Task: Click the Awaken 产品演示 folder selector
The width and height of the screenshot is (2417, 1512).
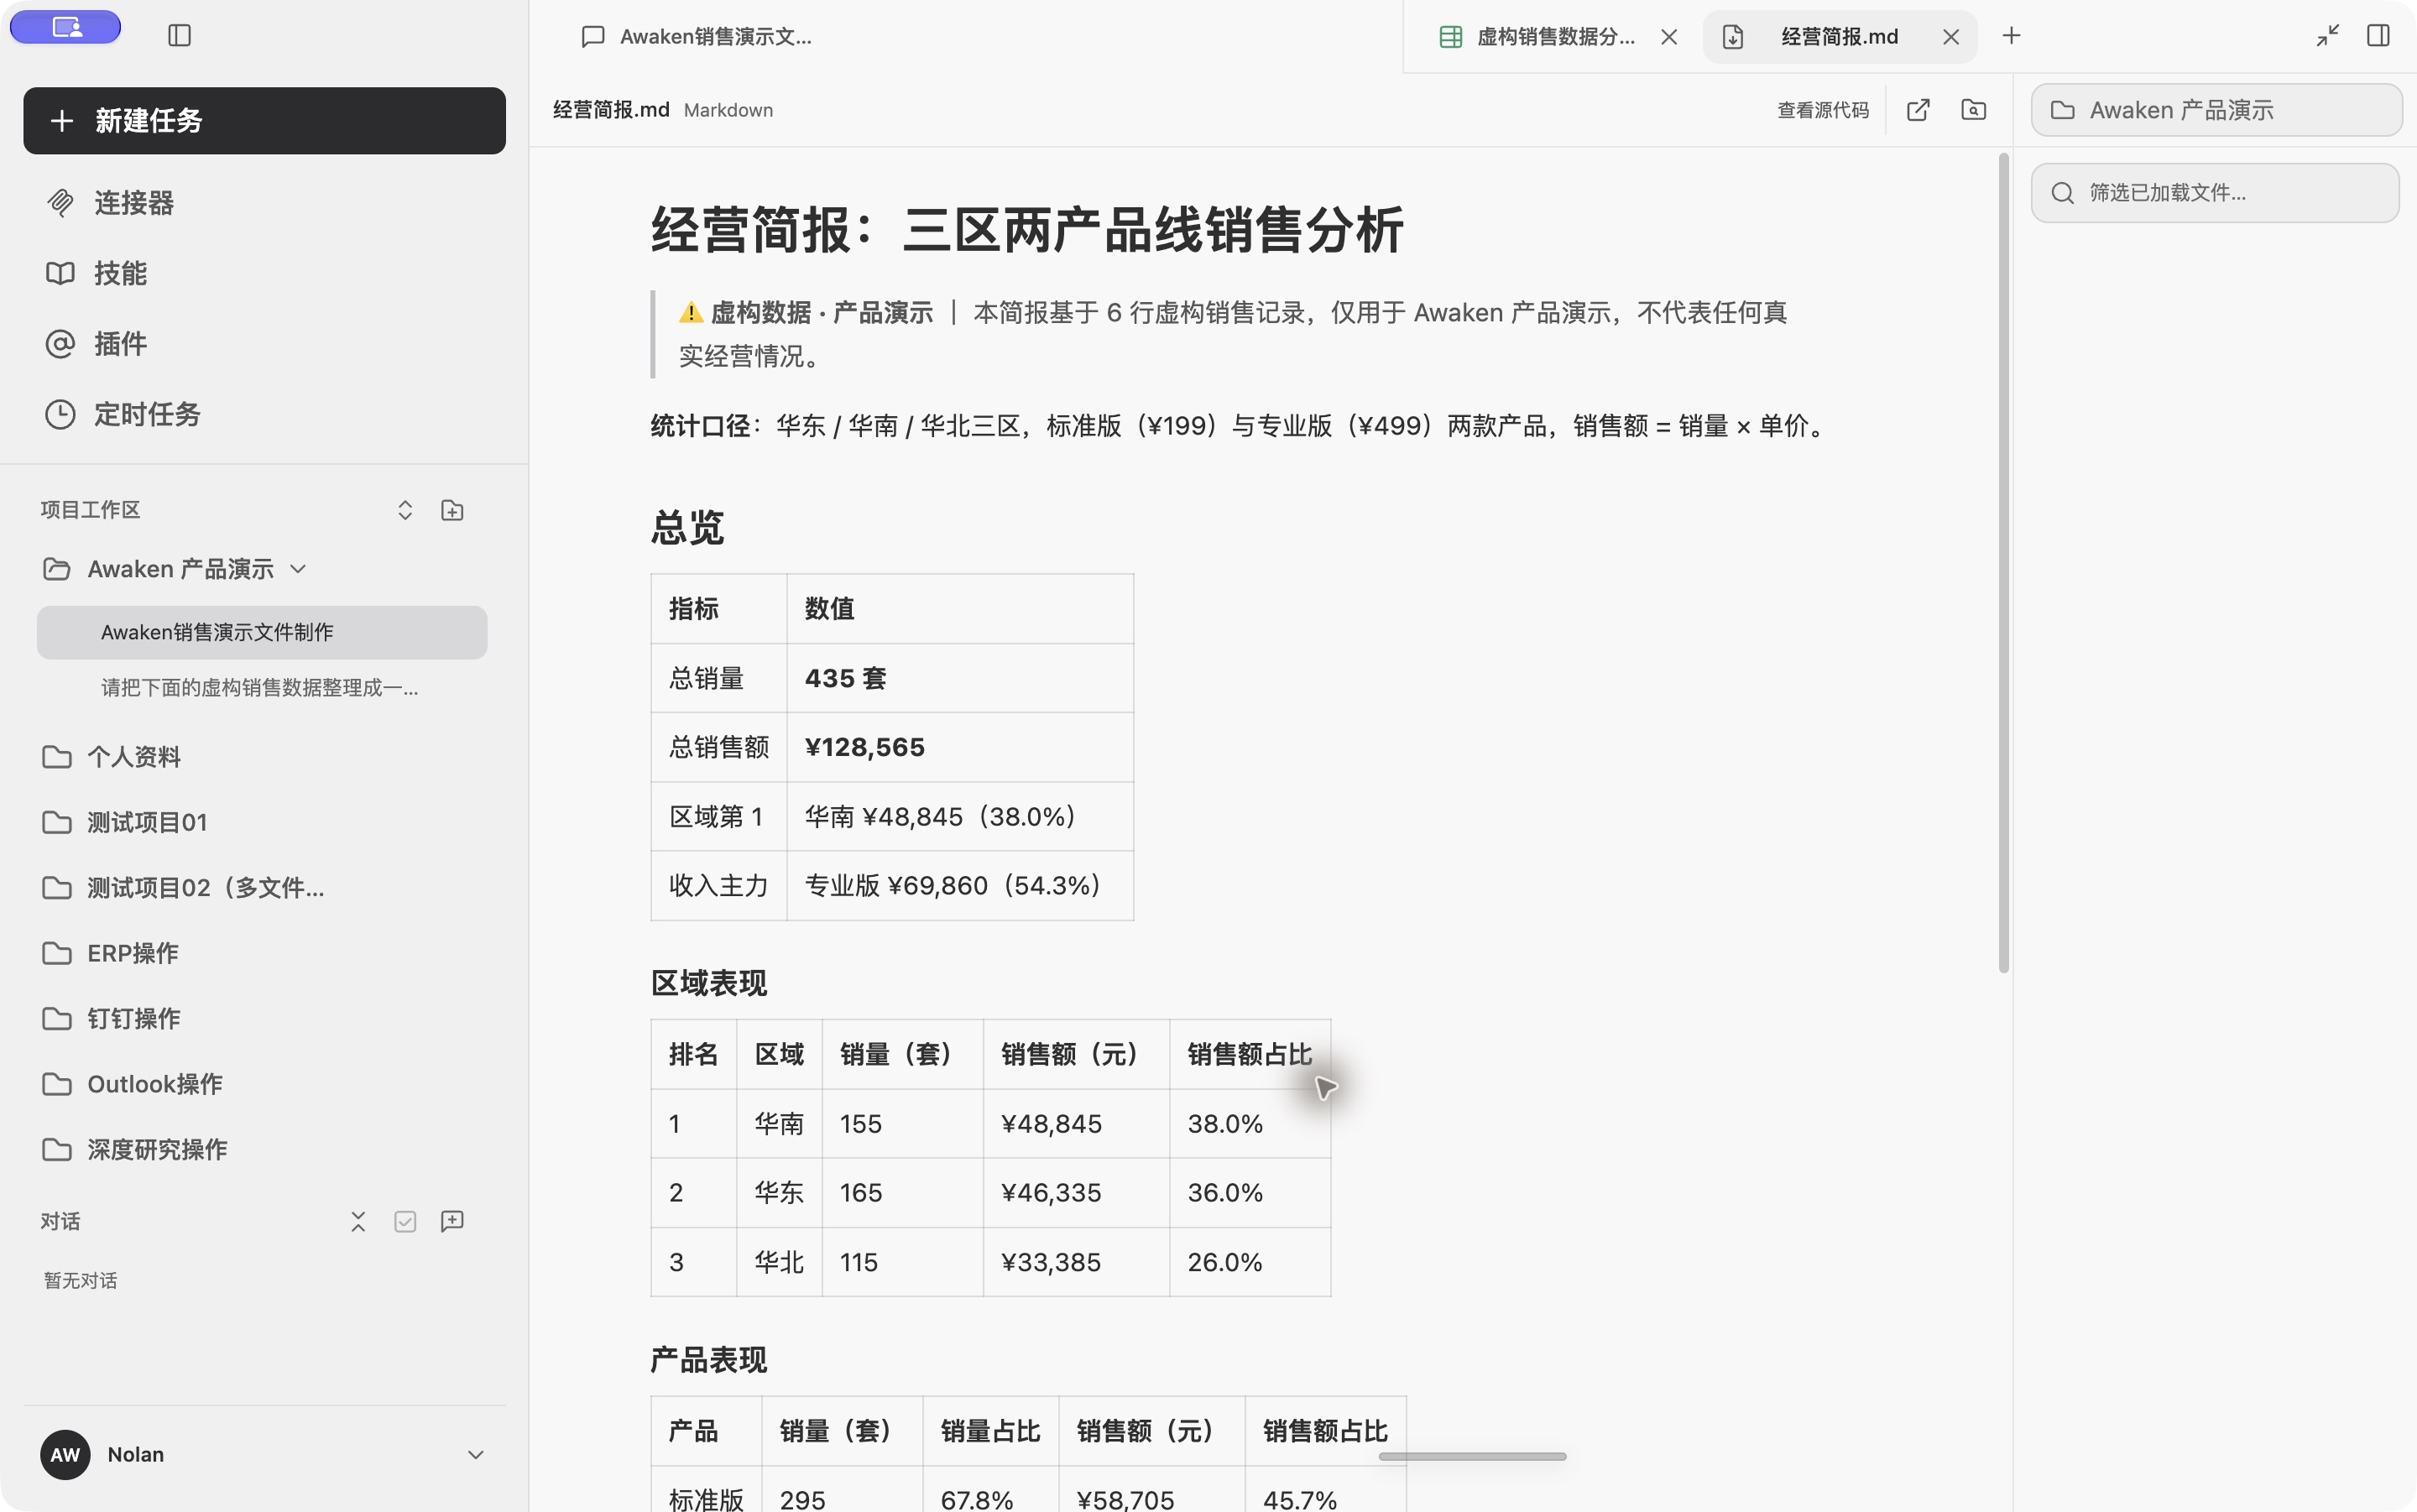Action: pyautogui.click(x=2216, y=110)
